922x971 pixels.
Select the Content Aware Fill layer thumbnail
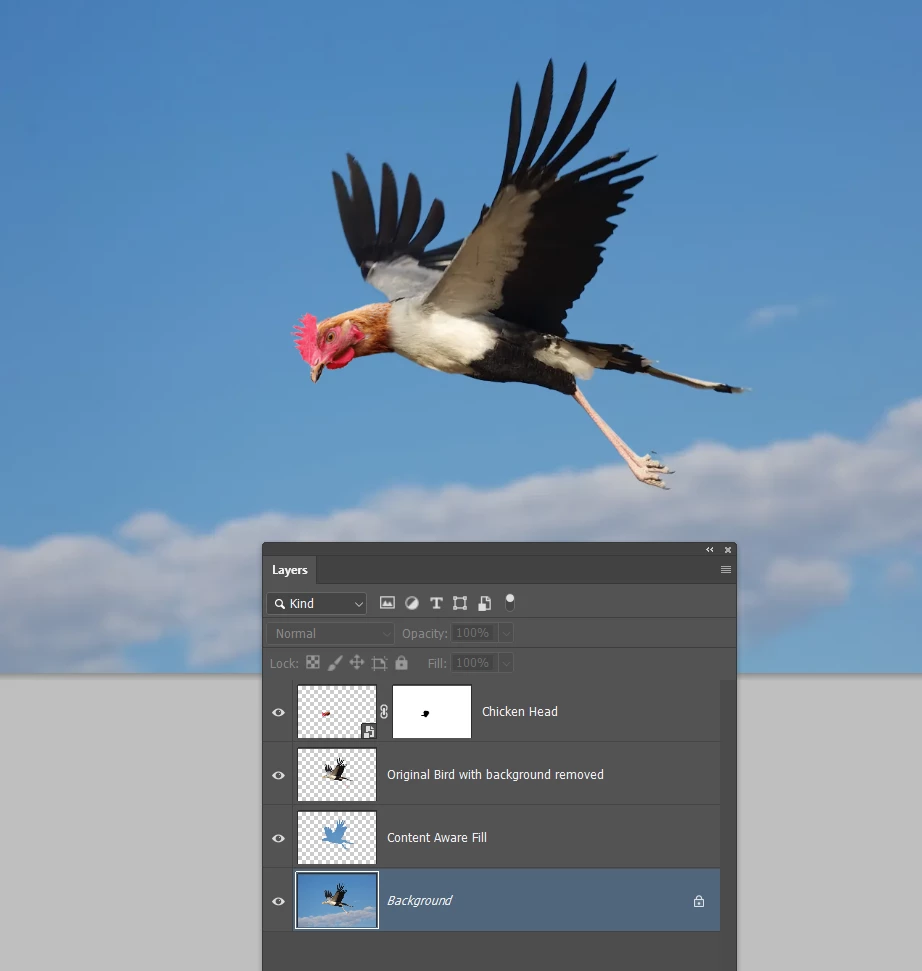[337, 838]
